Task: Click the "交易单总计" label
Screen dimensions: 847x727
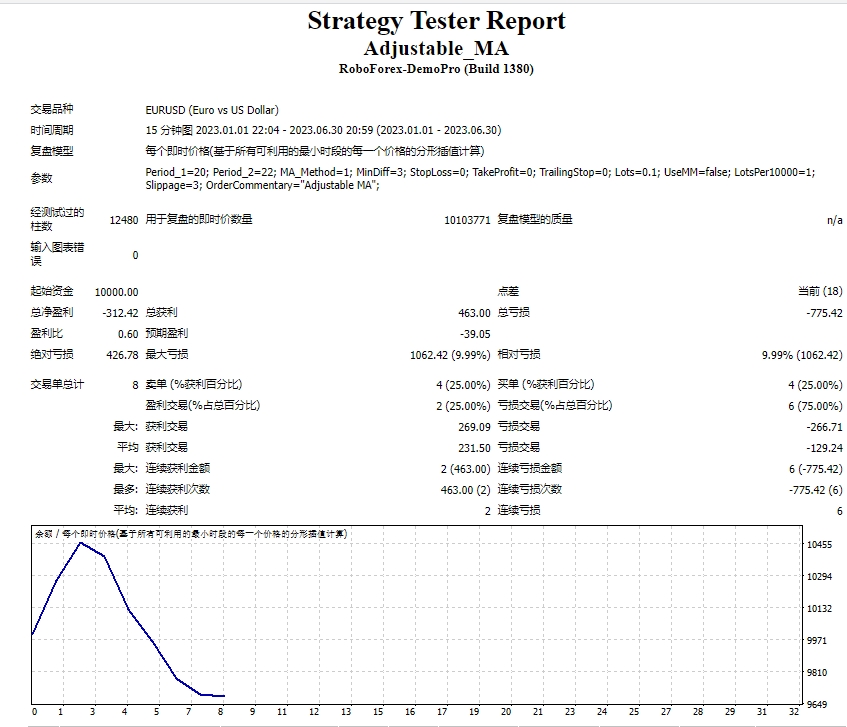Action: point(57,385)
